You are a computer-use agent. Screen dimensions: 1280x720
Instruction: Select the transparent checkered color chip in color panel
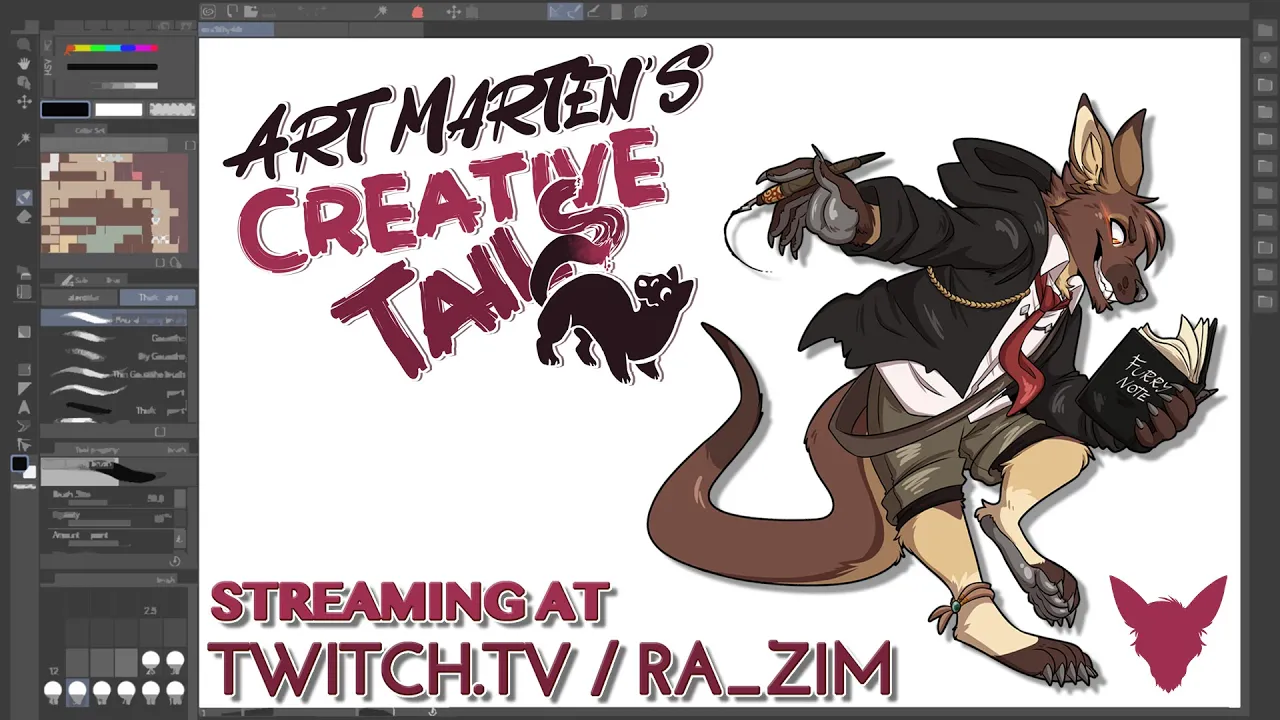pos(172,109)
